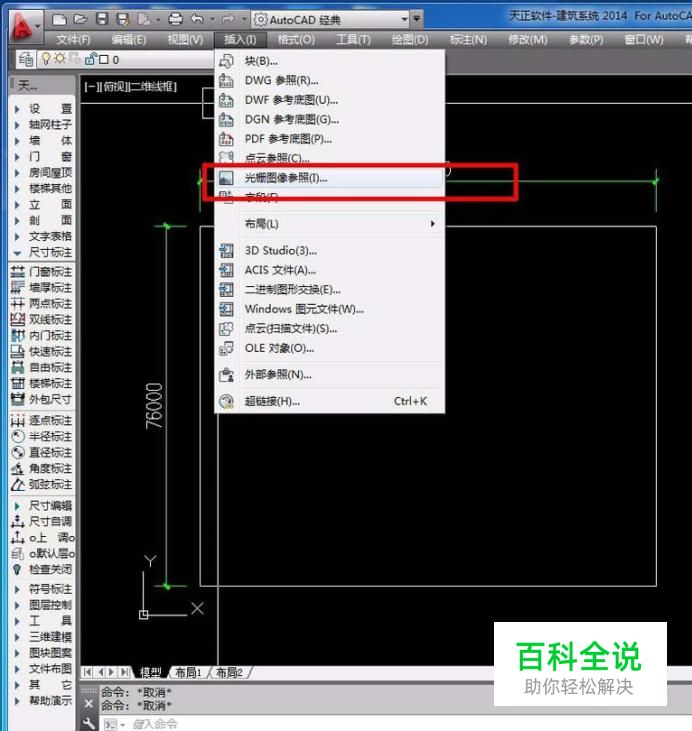Choose 3D Studio(3)... menu entry
692x731 pixels.
point(330,251)
